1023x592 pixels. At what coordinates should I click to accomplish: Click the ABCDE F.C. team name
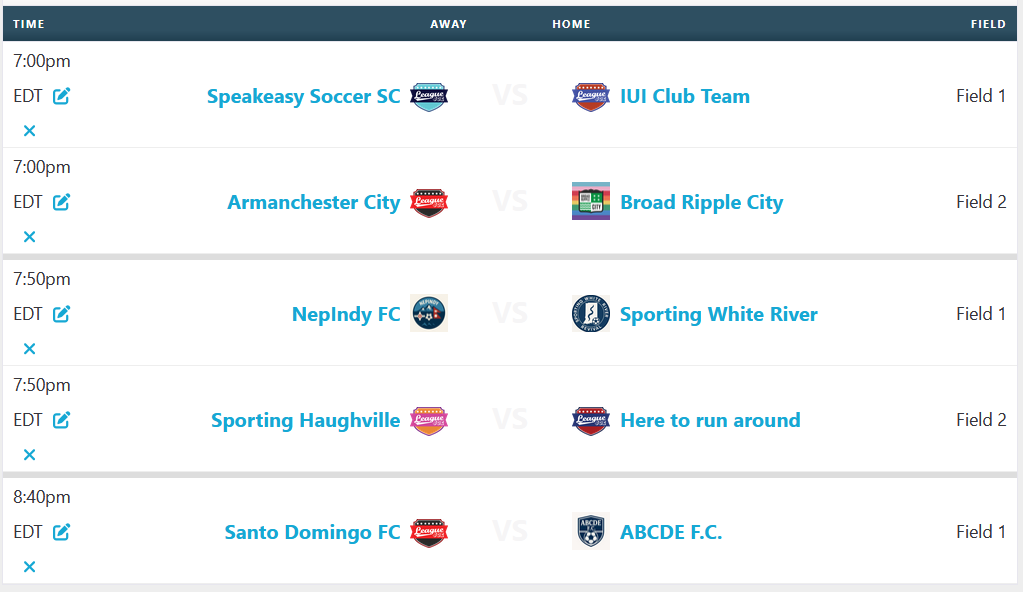click(671, 532)
